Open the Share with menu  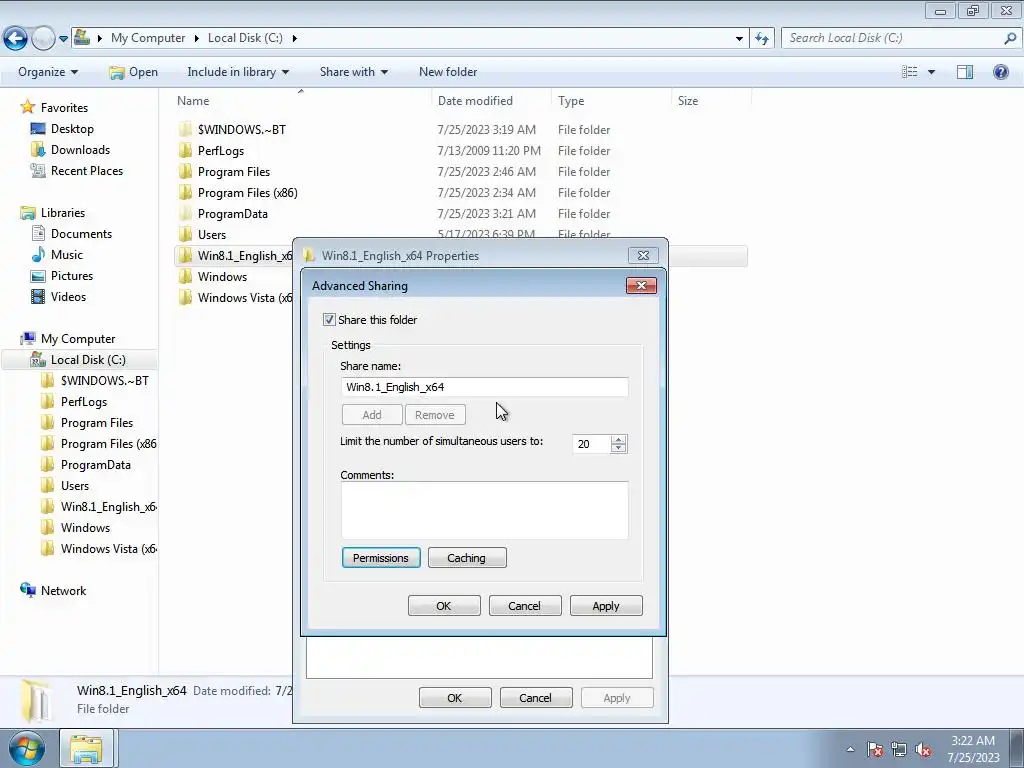pos(353,72)
